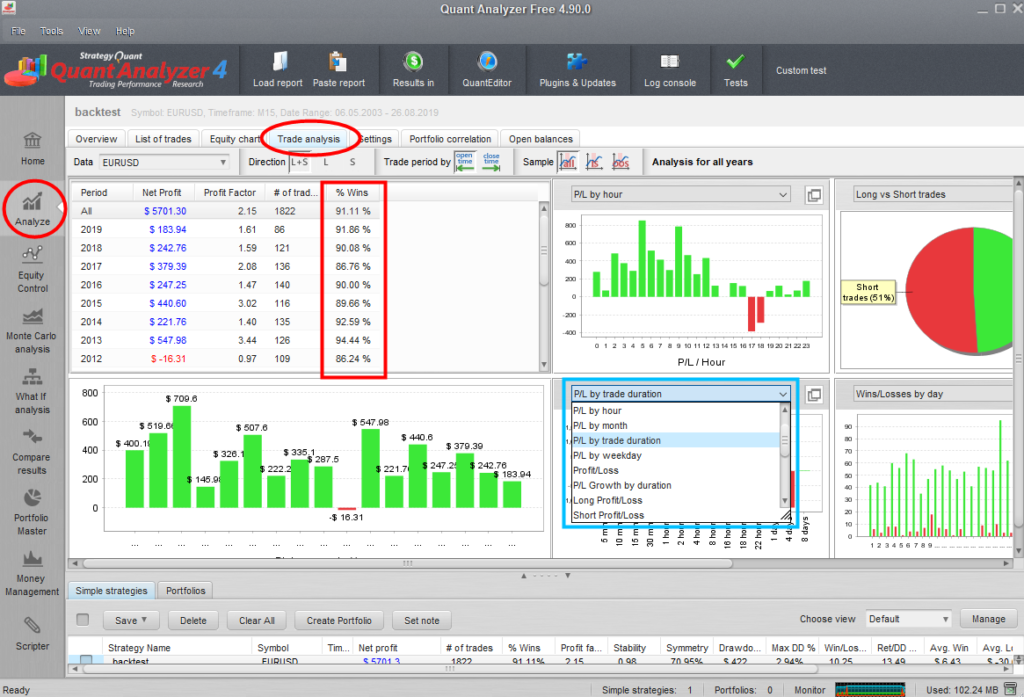
Task: Click the Clear All button
Action: coord(257,620)
